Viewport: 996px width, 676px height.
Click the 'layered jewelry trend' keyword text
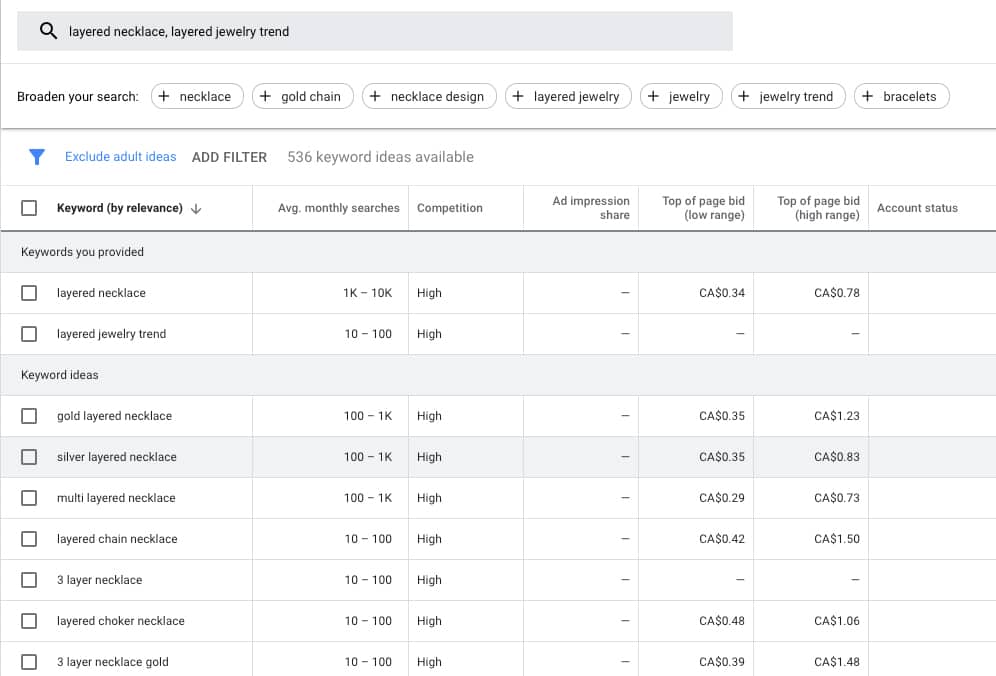point(111,334)
